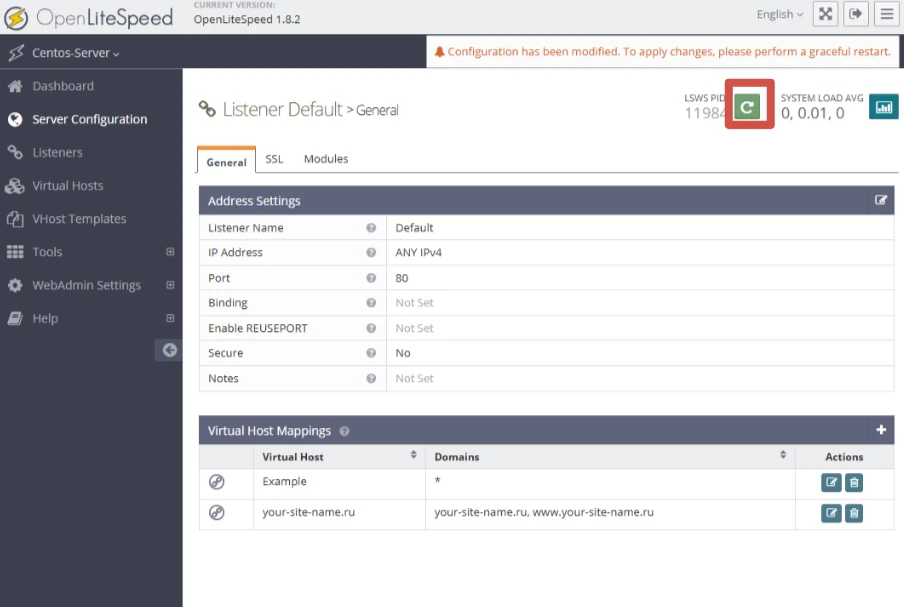Show help for Virtual Host Mappings
The image size is (904, 607).
[344, 431]
